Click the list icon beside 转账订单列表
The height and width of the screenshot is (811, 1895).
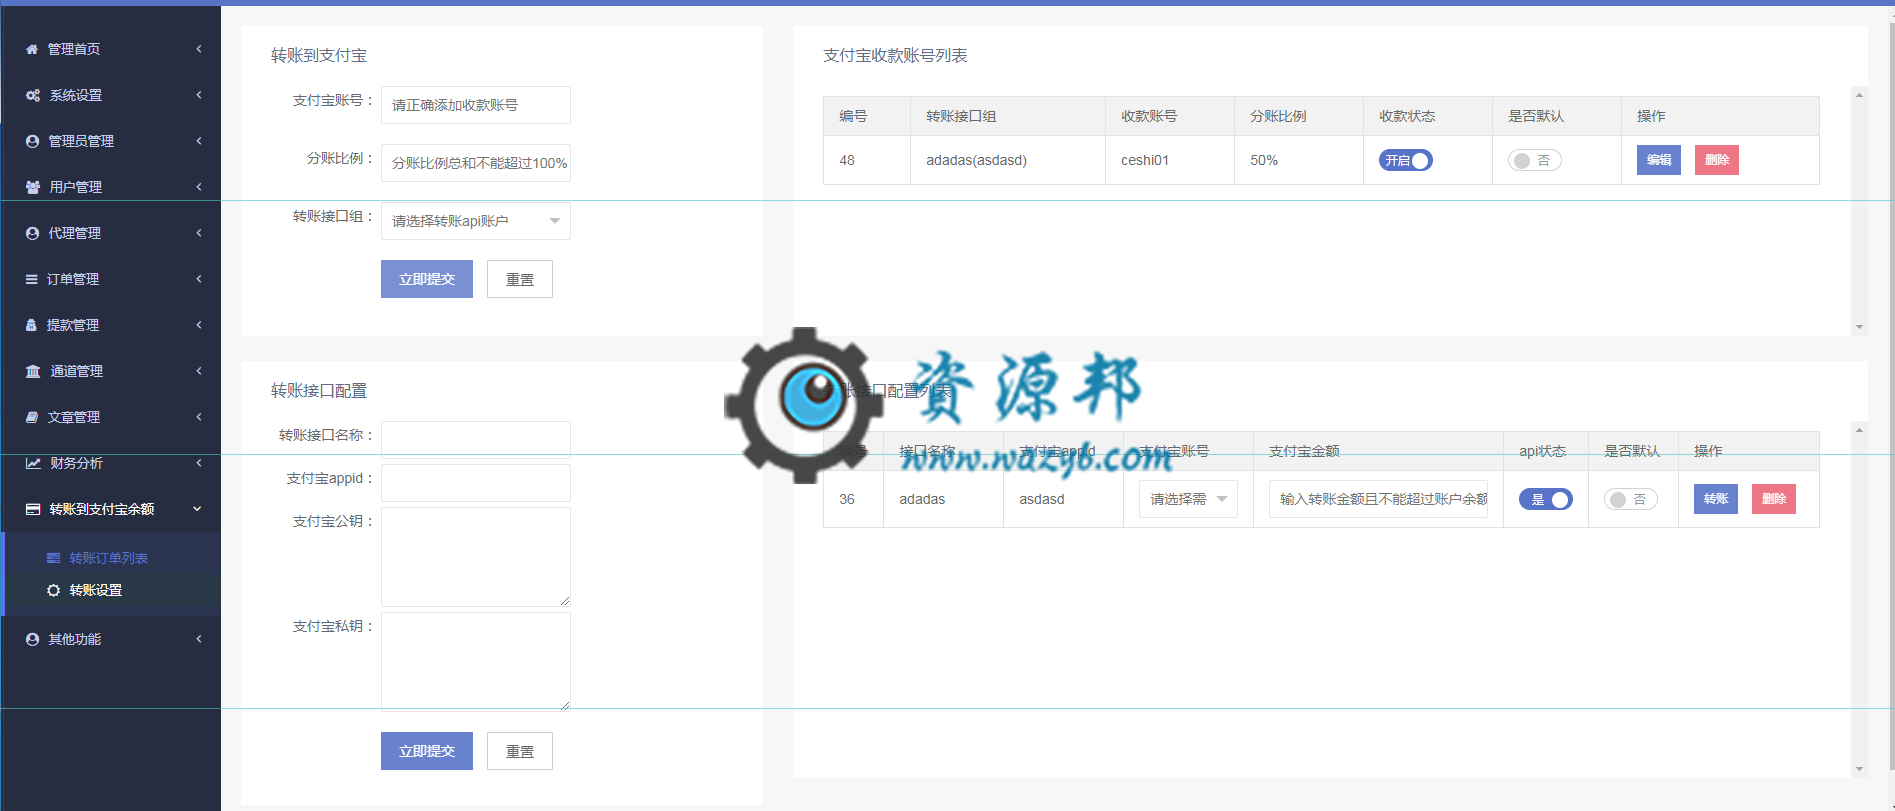pyautogui.click(x=54, y=558)
